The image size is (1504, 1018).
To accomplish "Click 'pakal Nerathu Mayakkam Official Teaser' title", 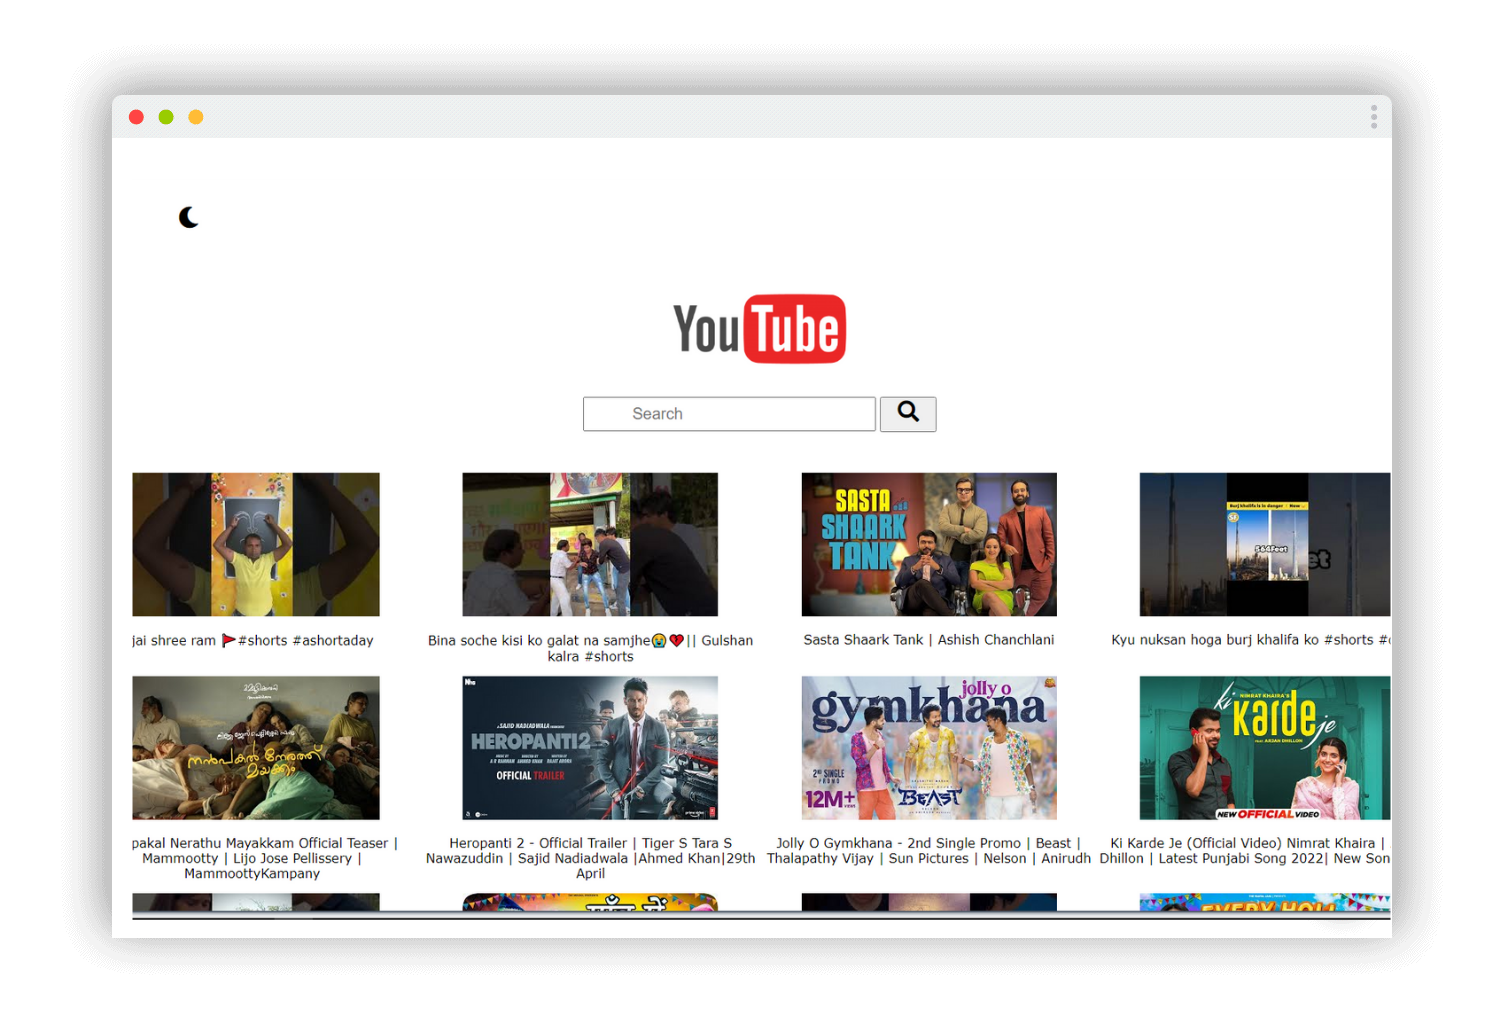I will click(x=265, y=858).
